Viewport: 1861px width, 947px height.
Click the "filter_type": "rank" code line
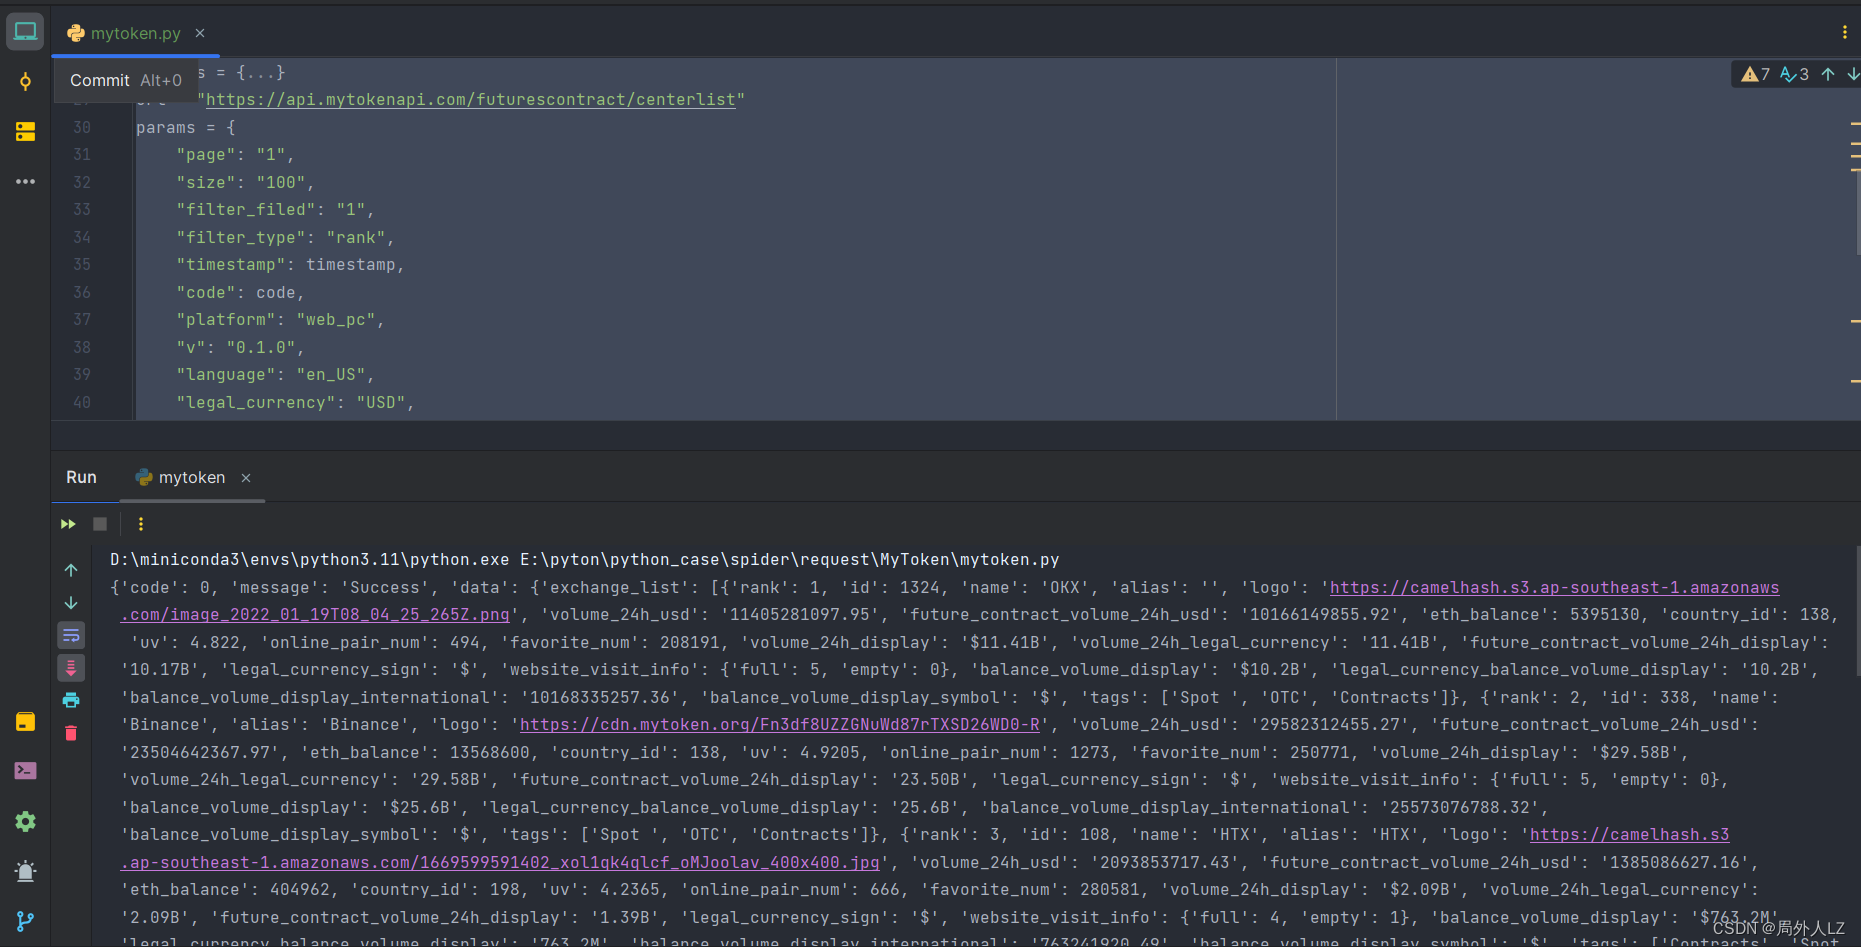(285, 238)
